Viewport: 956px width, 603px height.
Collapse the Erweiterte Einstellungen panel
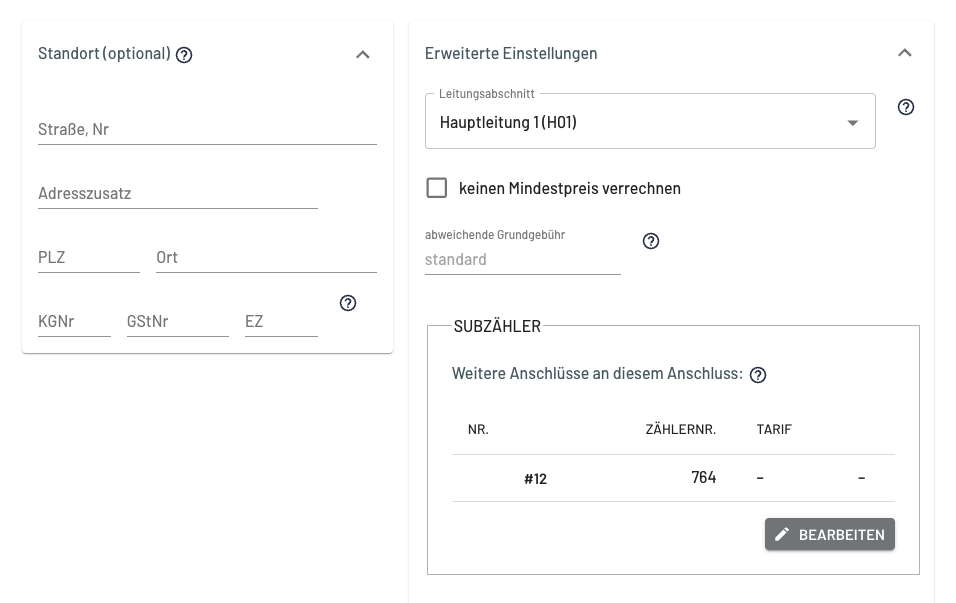coord(905,53)
